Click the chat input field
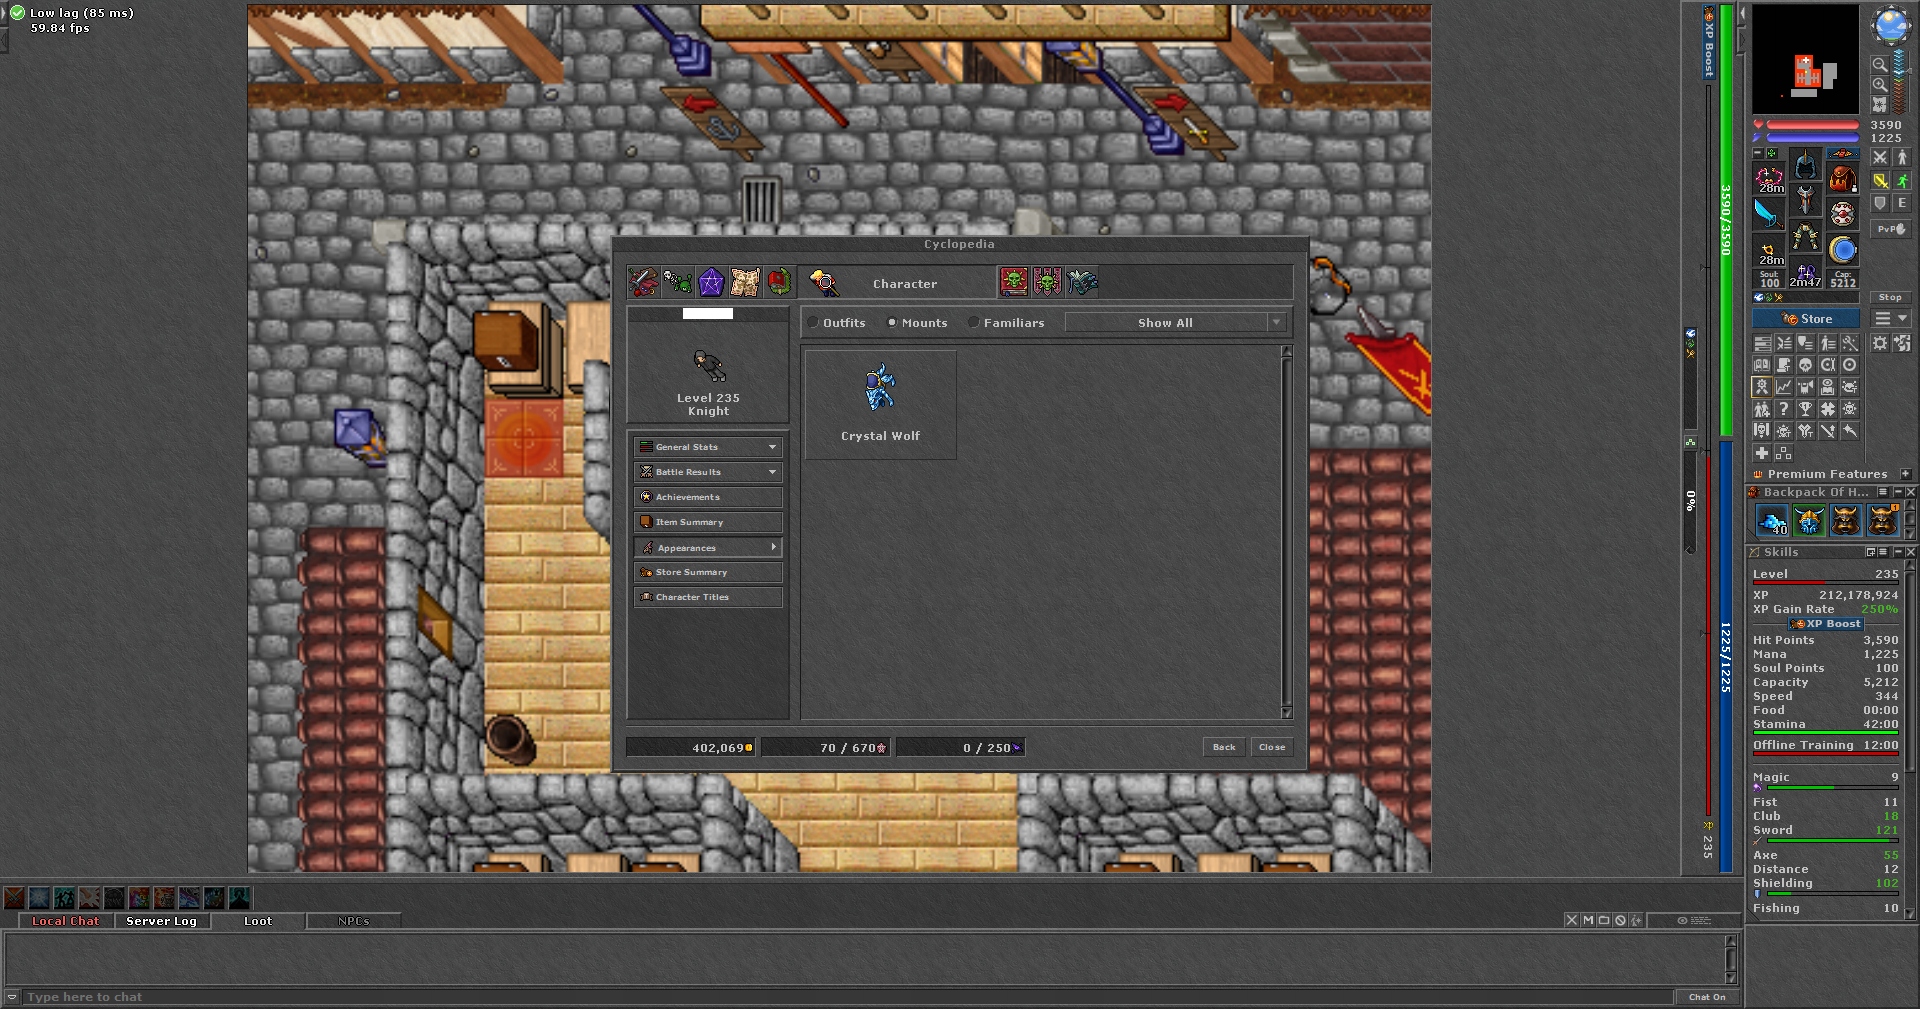 (848, 997)
